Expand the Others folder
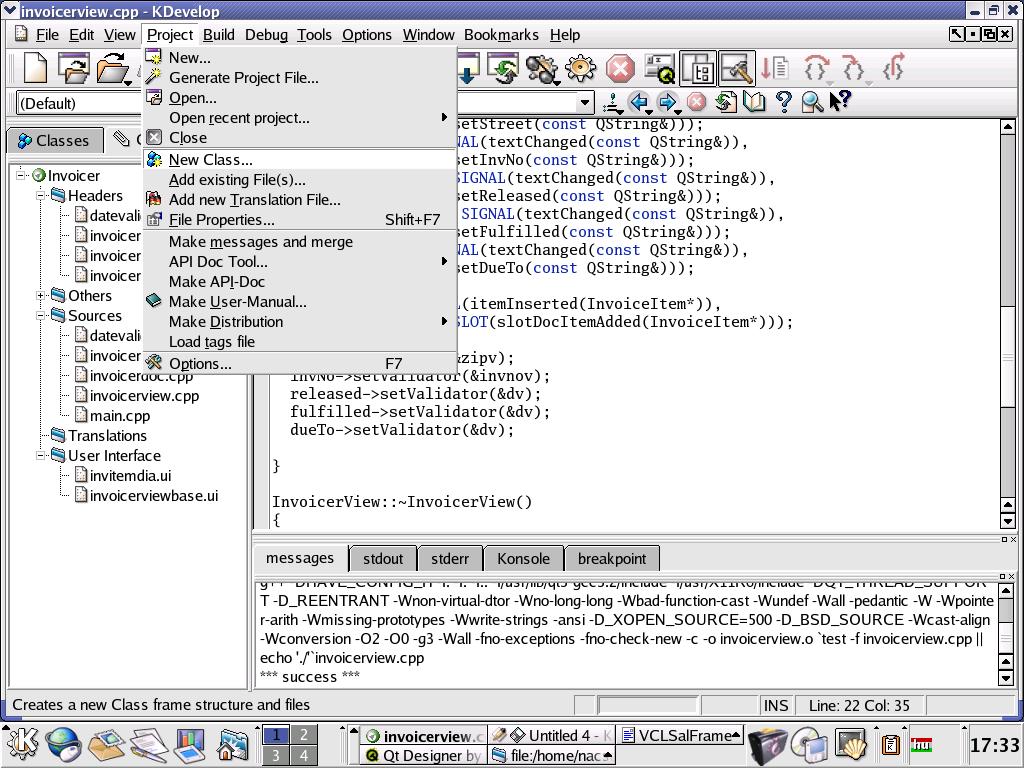The image size is (1024, 768). 40,295
